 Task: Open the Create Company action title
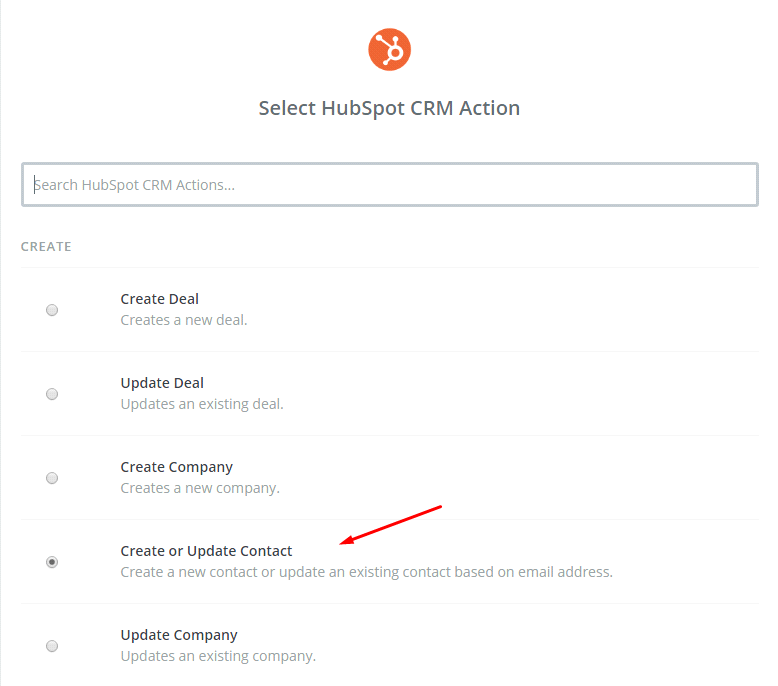coord(176,467)
